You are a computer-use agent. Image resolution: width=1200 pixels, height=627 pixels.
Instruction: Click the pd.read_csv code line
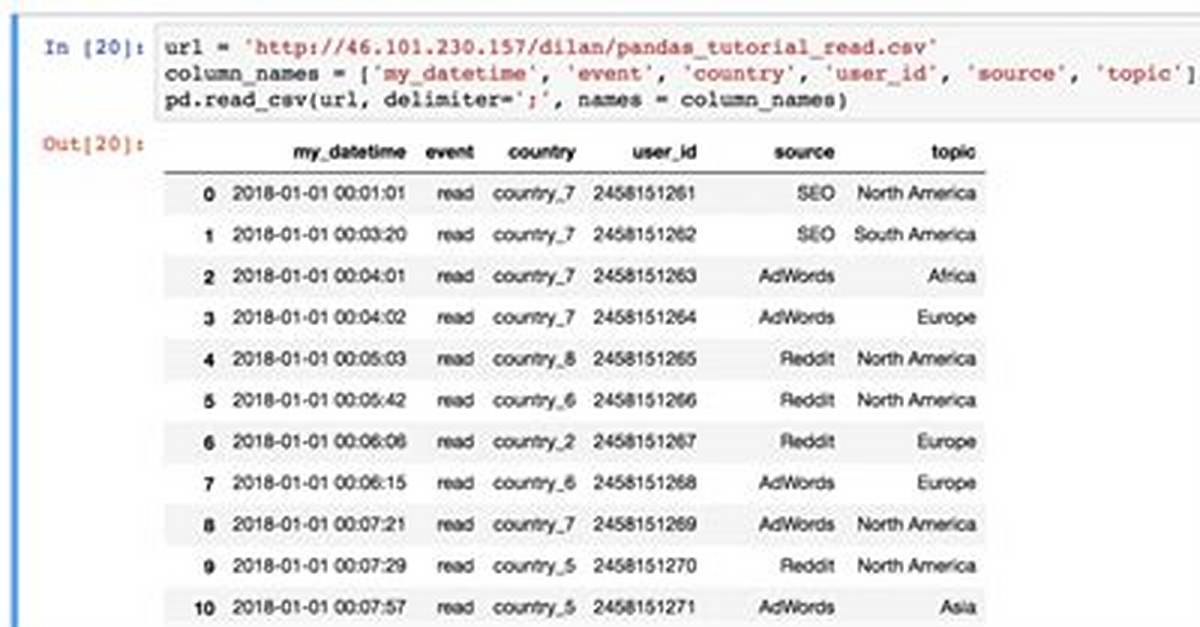click(506, 100)
